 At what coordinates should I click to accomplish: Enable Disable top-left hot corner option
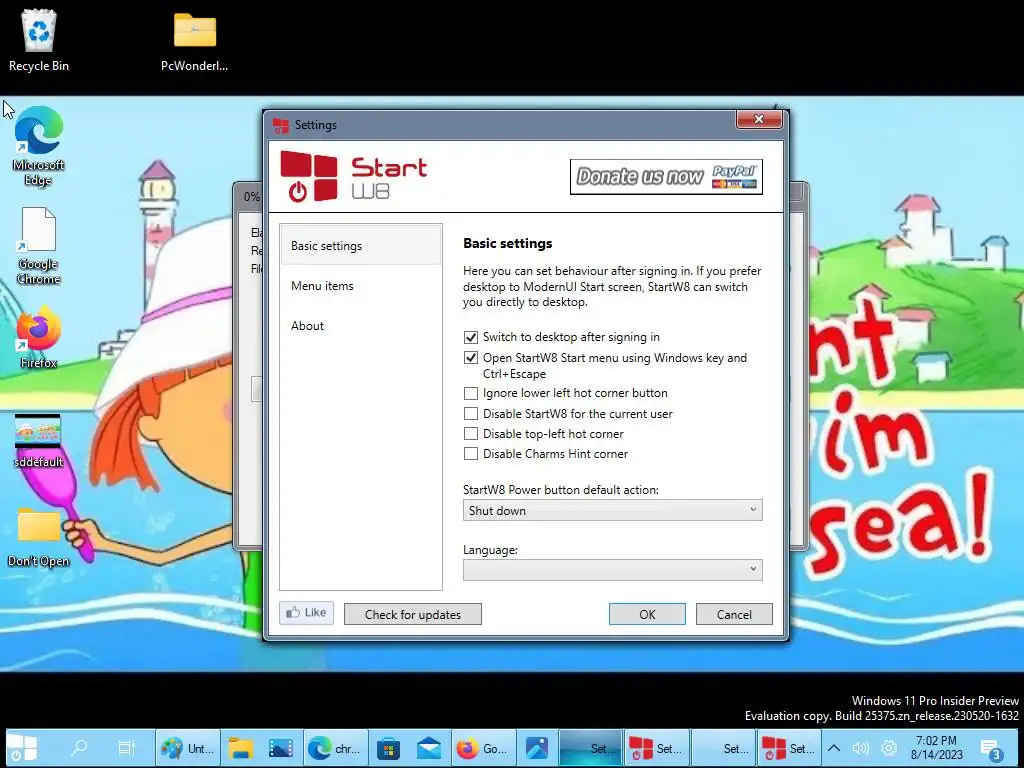(x=470, y=434)
